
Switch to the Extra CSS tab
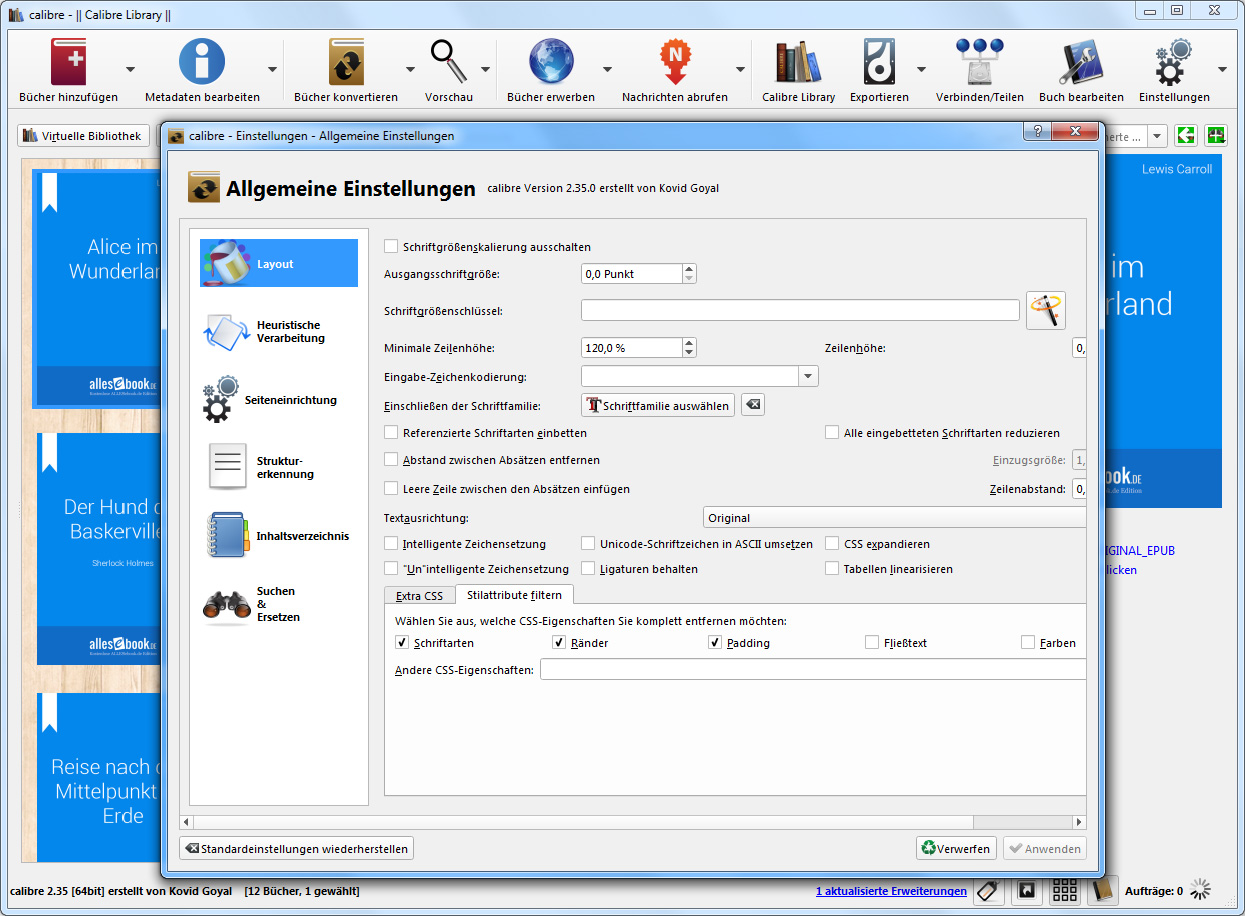pos(419,595)
